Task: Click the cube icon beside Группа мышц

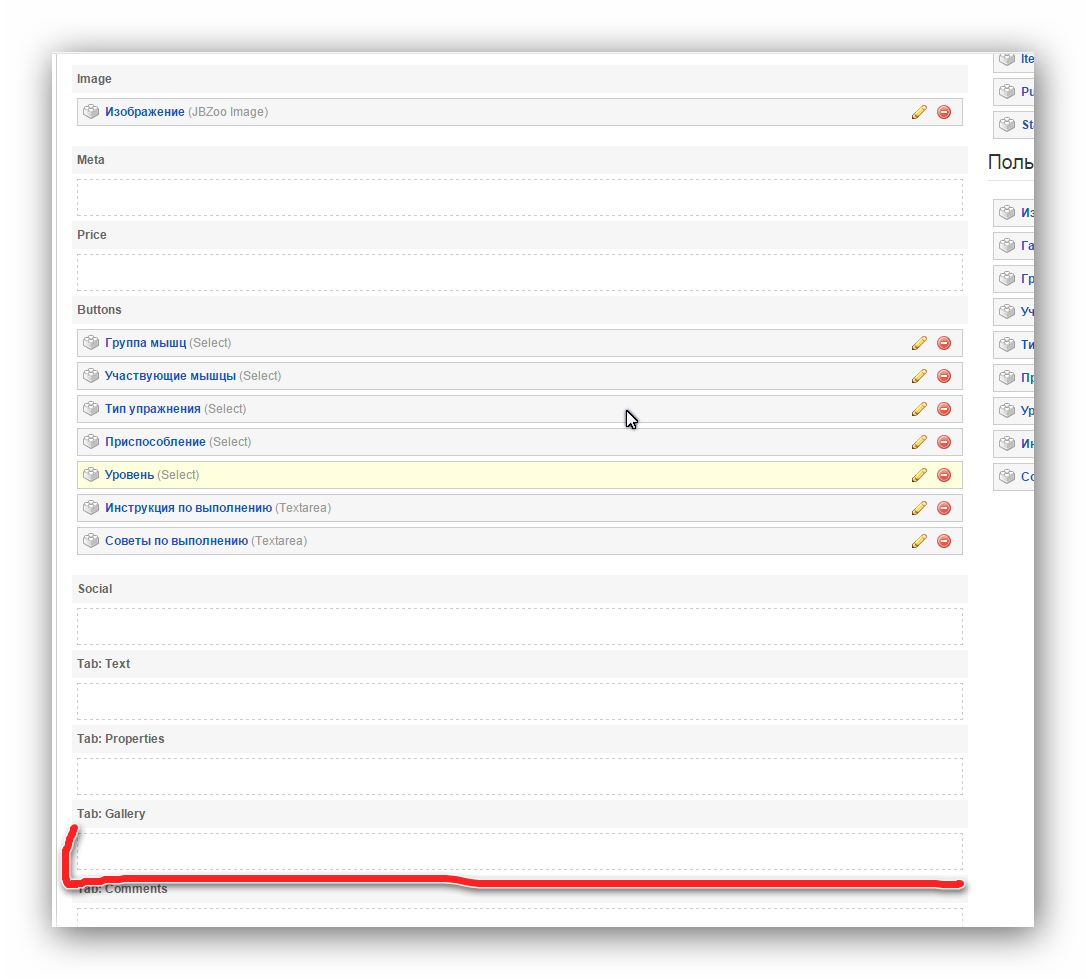Action: click(x=91, y=343)
